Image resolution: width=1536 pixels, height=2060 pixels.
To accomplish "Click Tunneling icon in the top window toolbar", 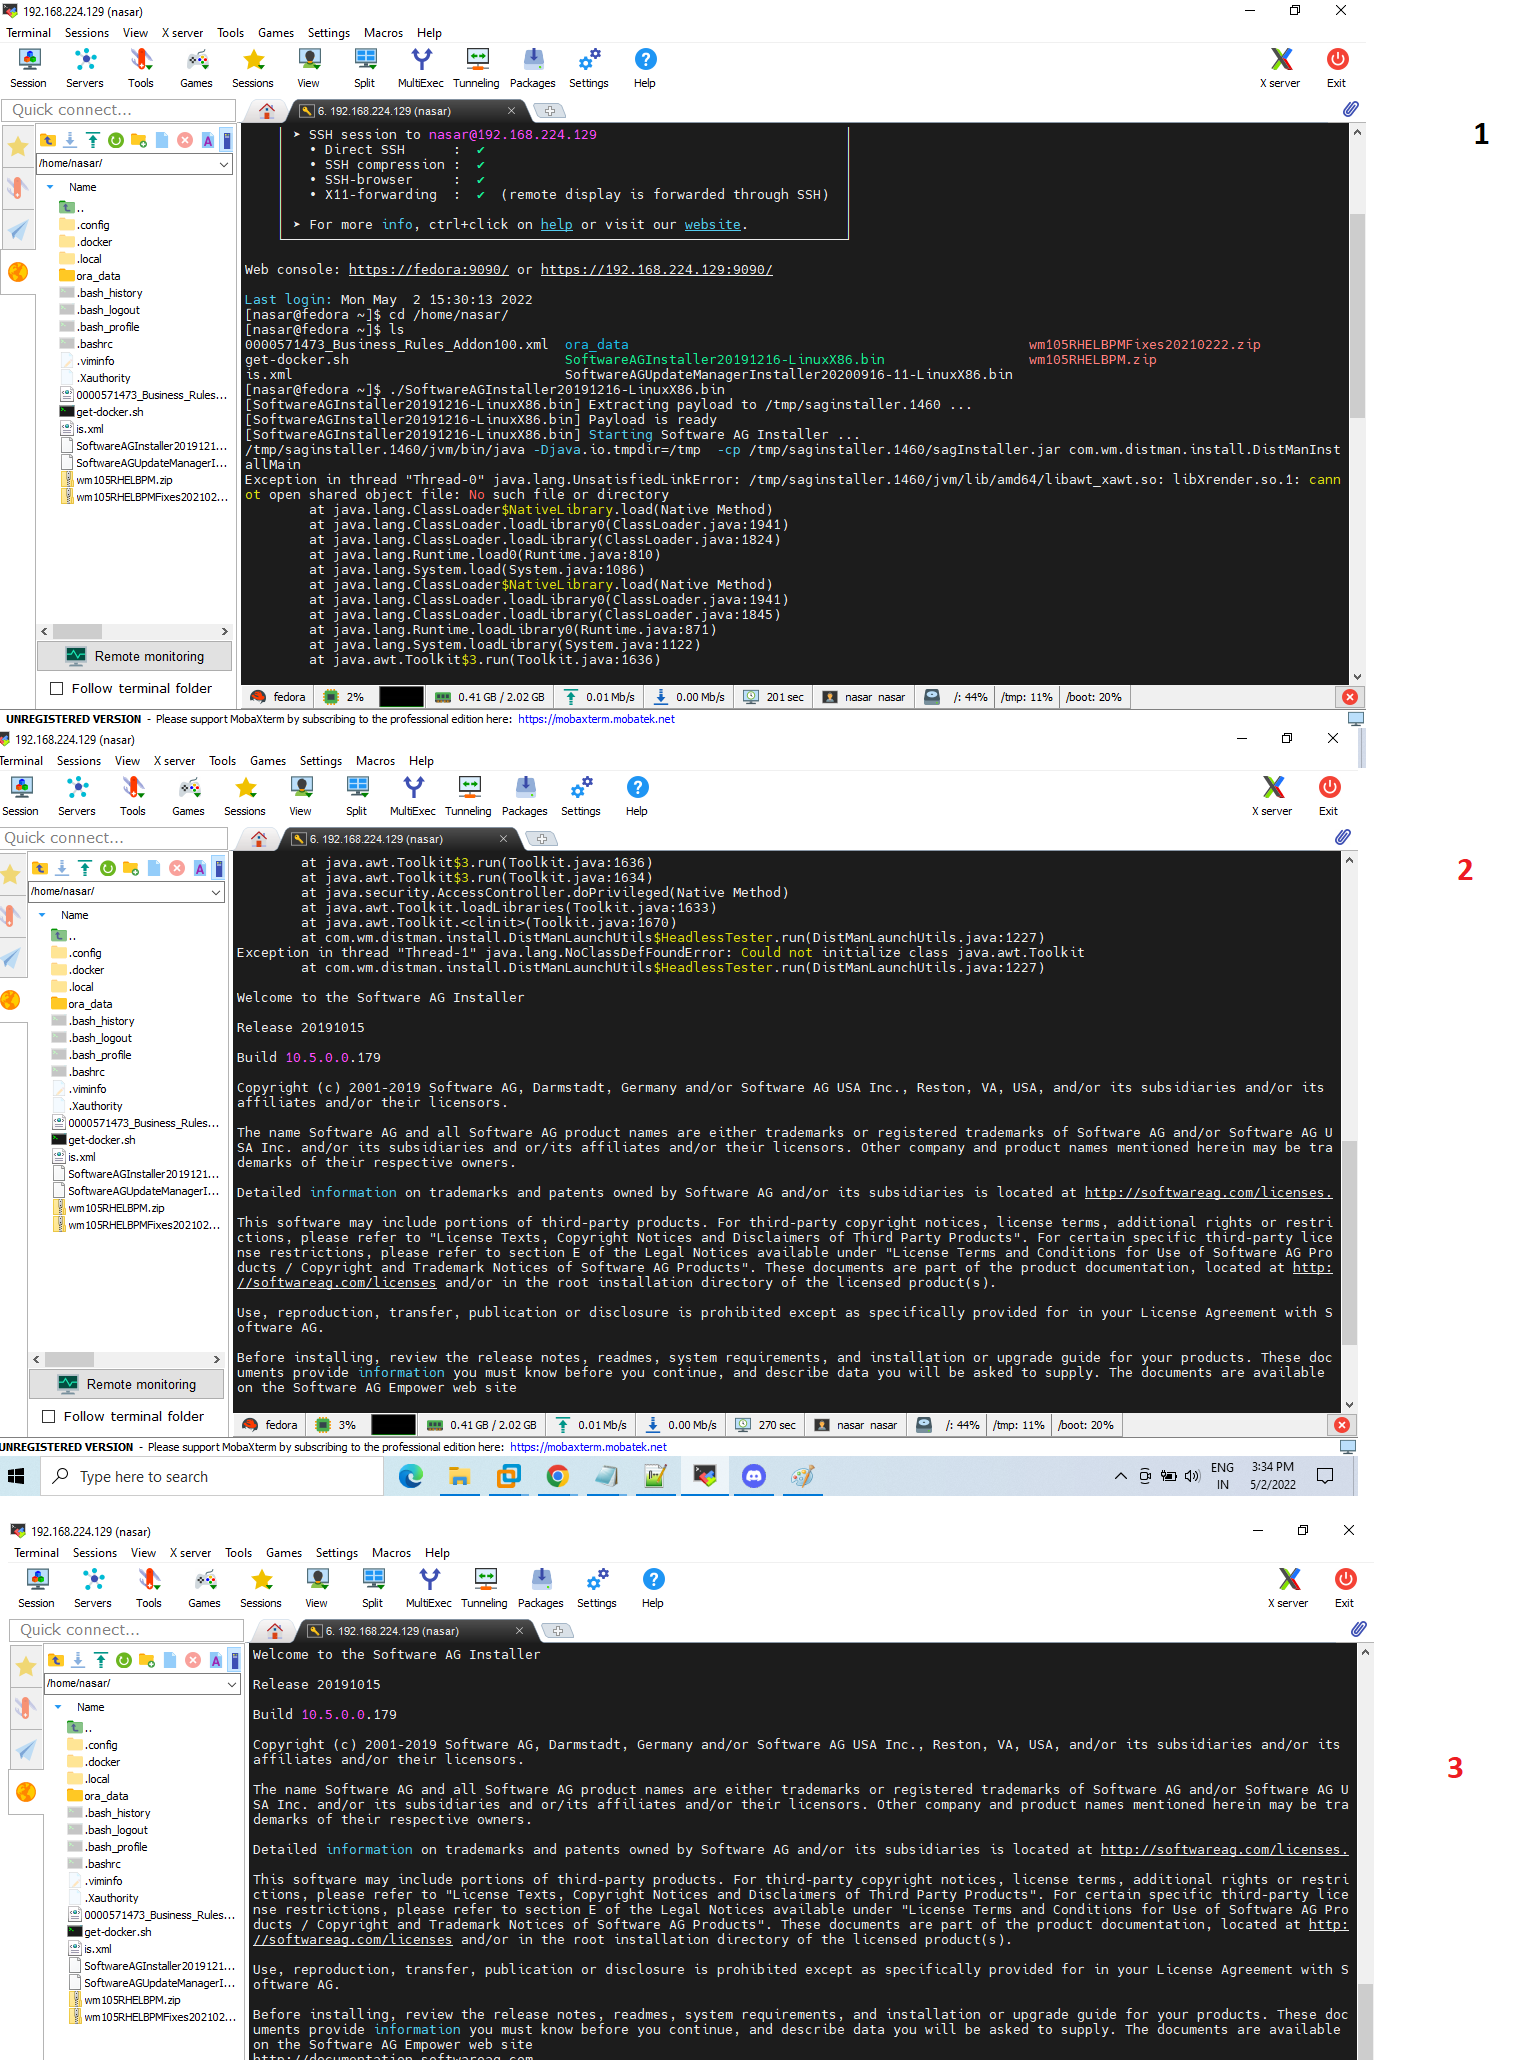I will [477, 68].
